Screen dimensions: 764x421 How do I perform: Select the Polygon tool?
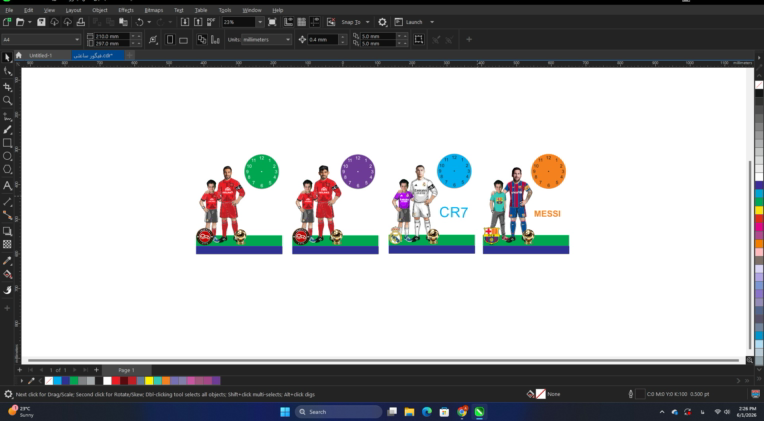[7, 170]
